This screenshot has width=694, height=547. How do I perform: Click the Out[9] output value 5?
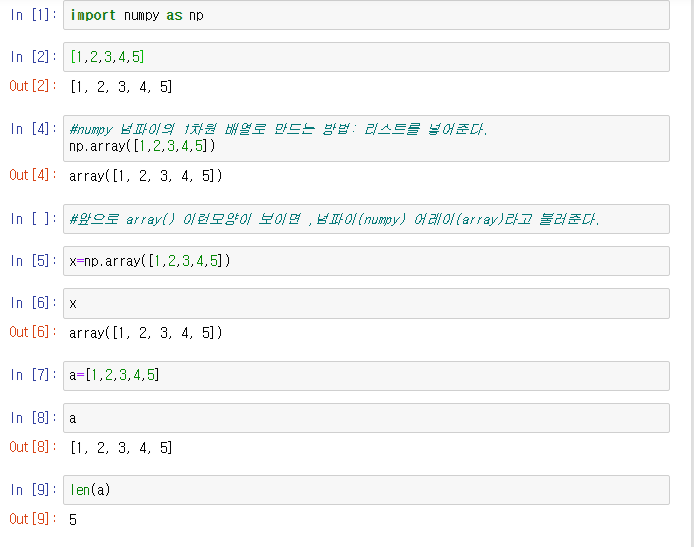click(x=73, y=520)
